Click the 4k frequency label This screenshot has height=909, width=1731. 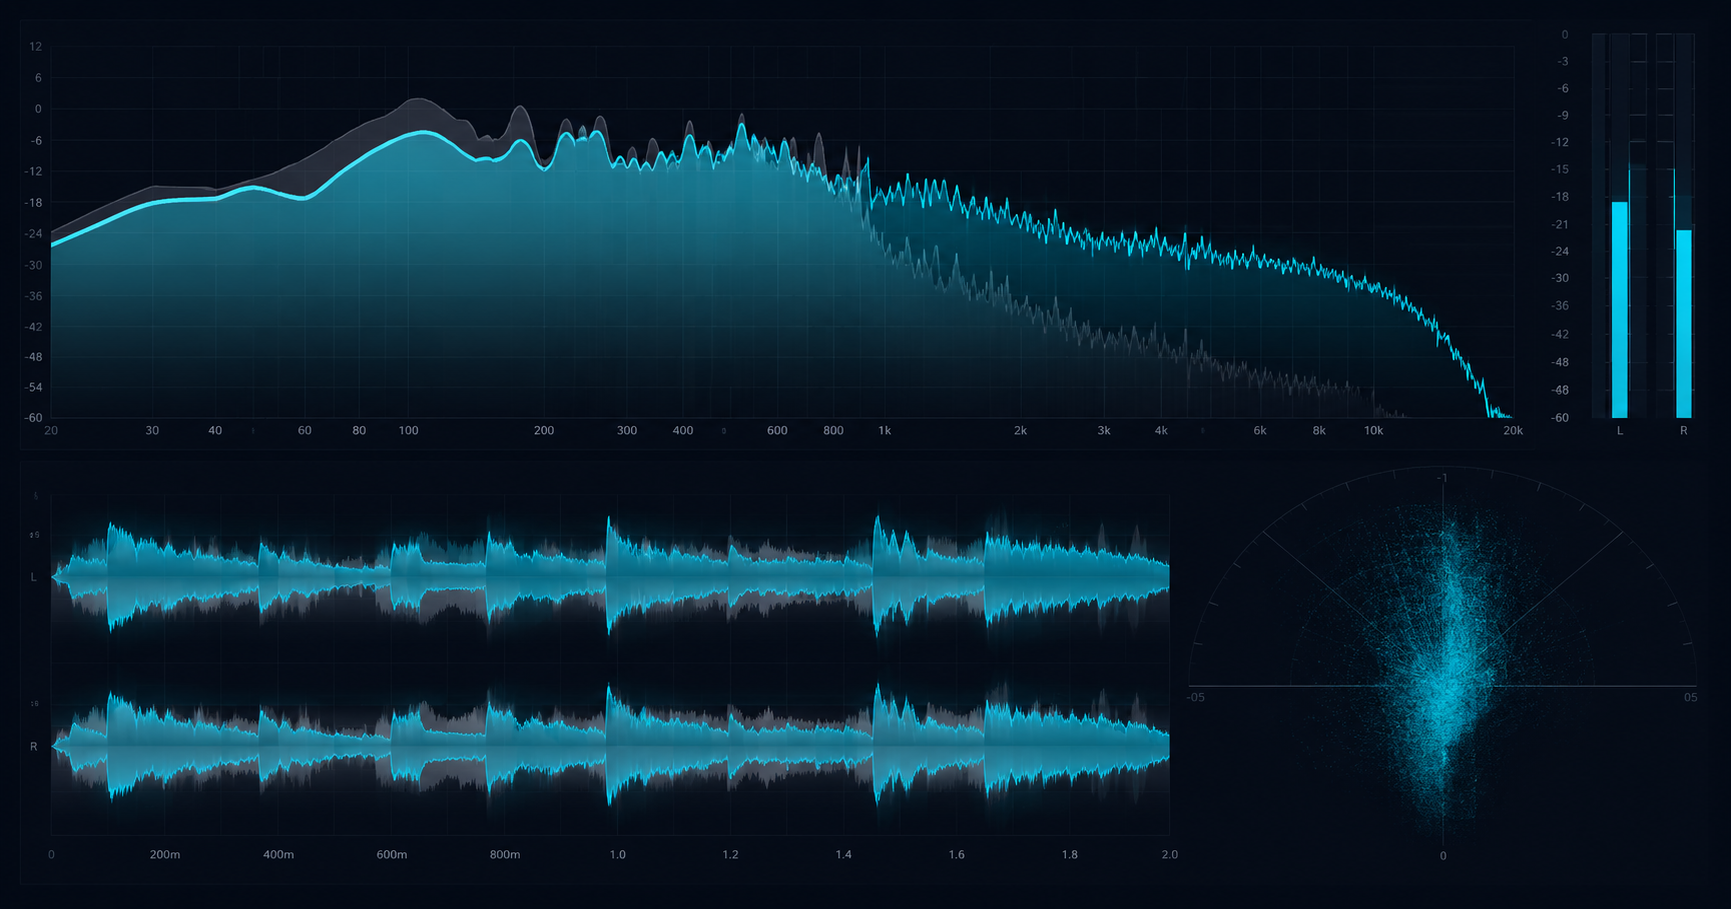tap(1161, 431)
